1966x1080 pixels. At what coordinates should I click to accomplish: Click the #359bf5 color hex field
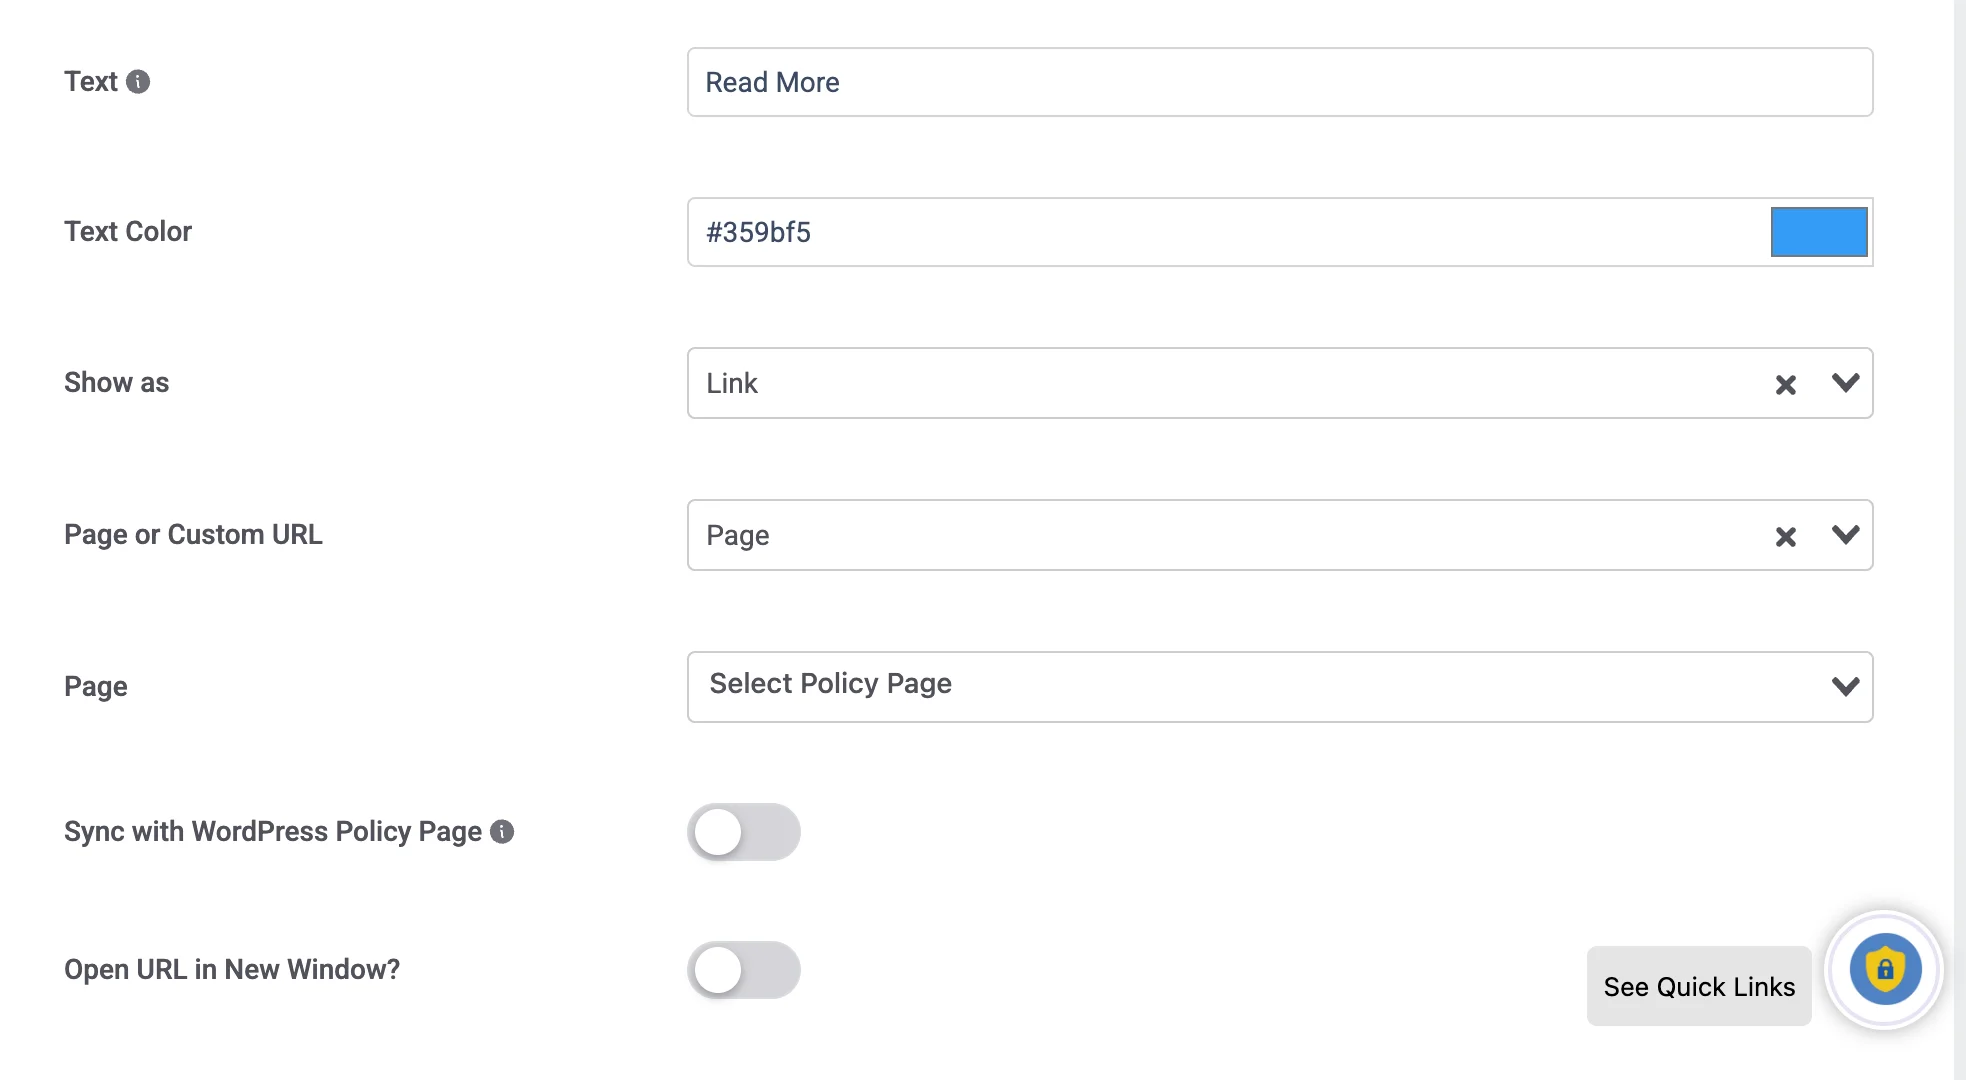pos(1228,232)
